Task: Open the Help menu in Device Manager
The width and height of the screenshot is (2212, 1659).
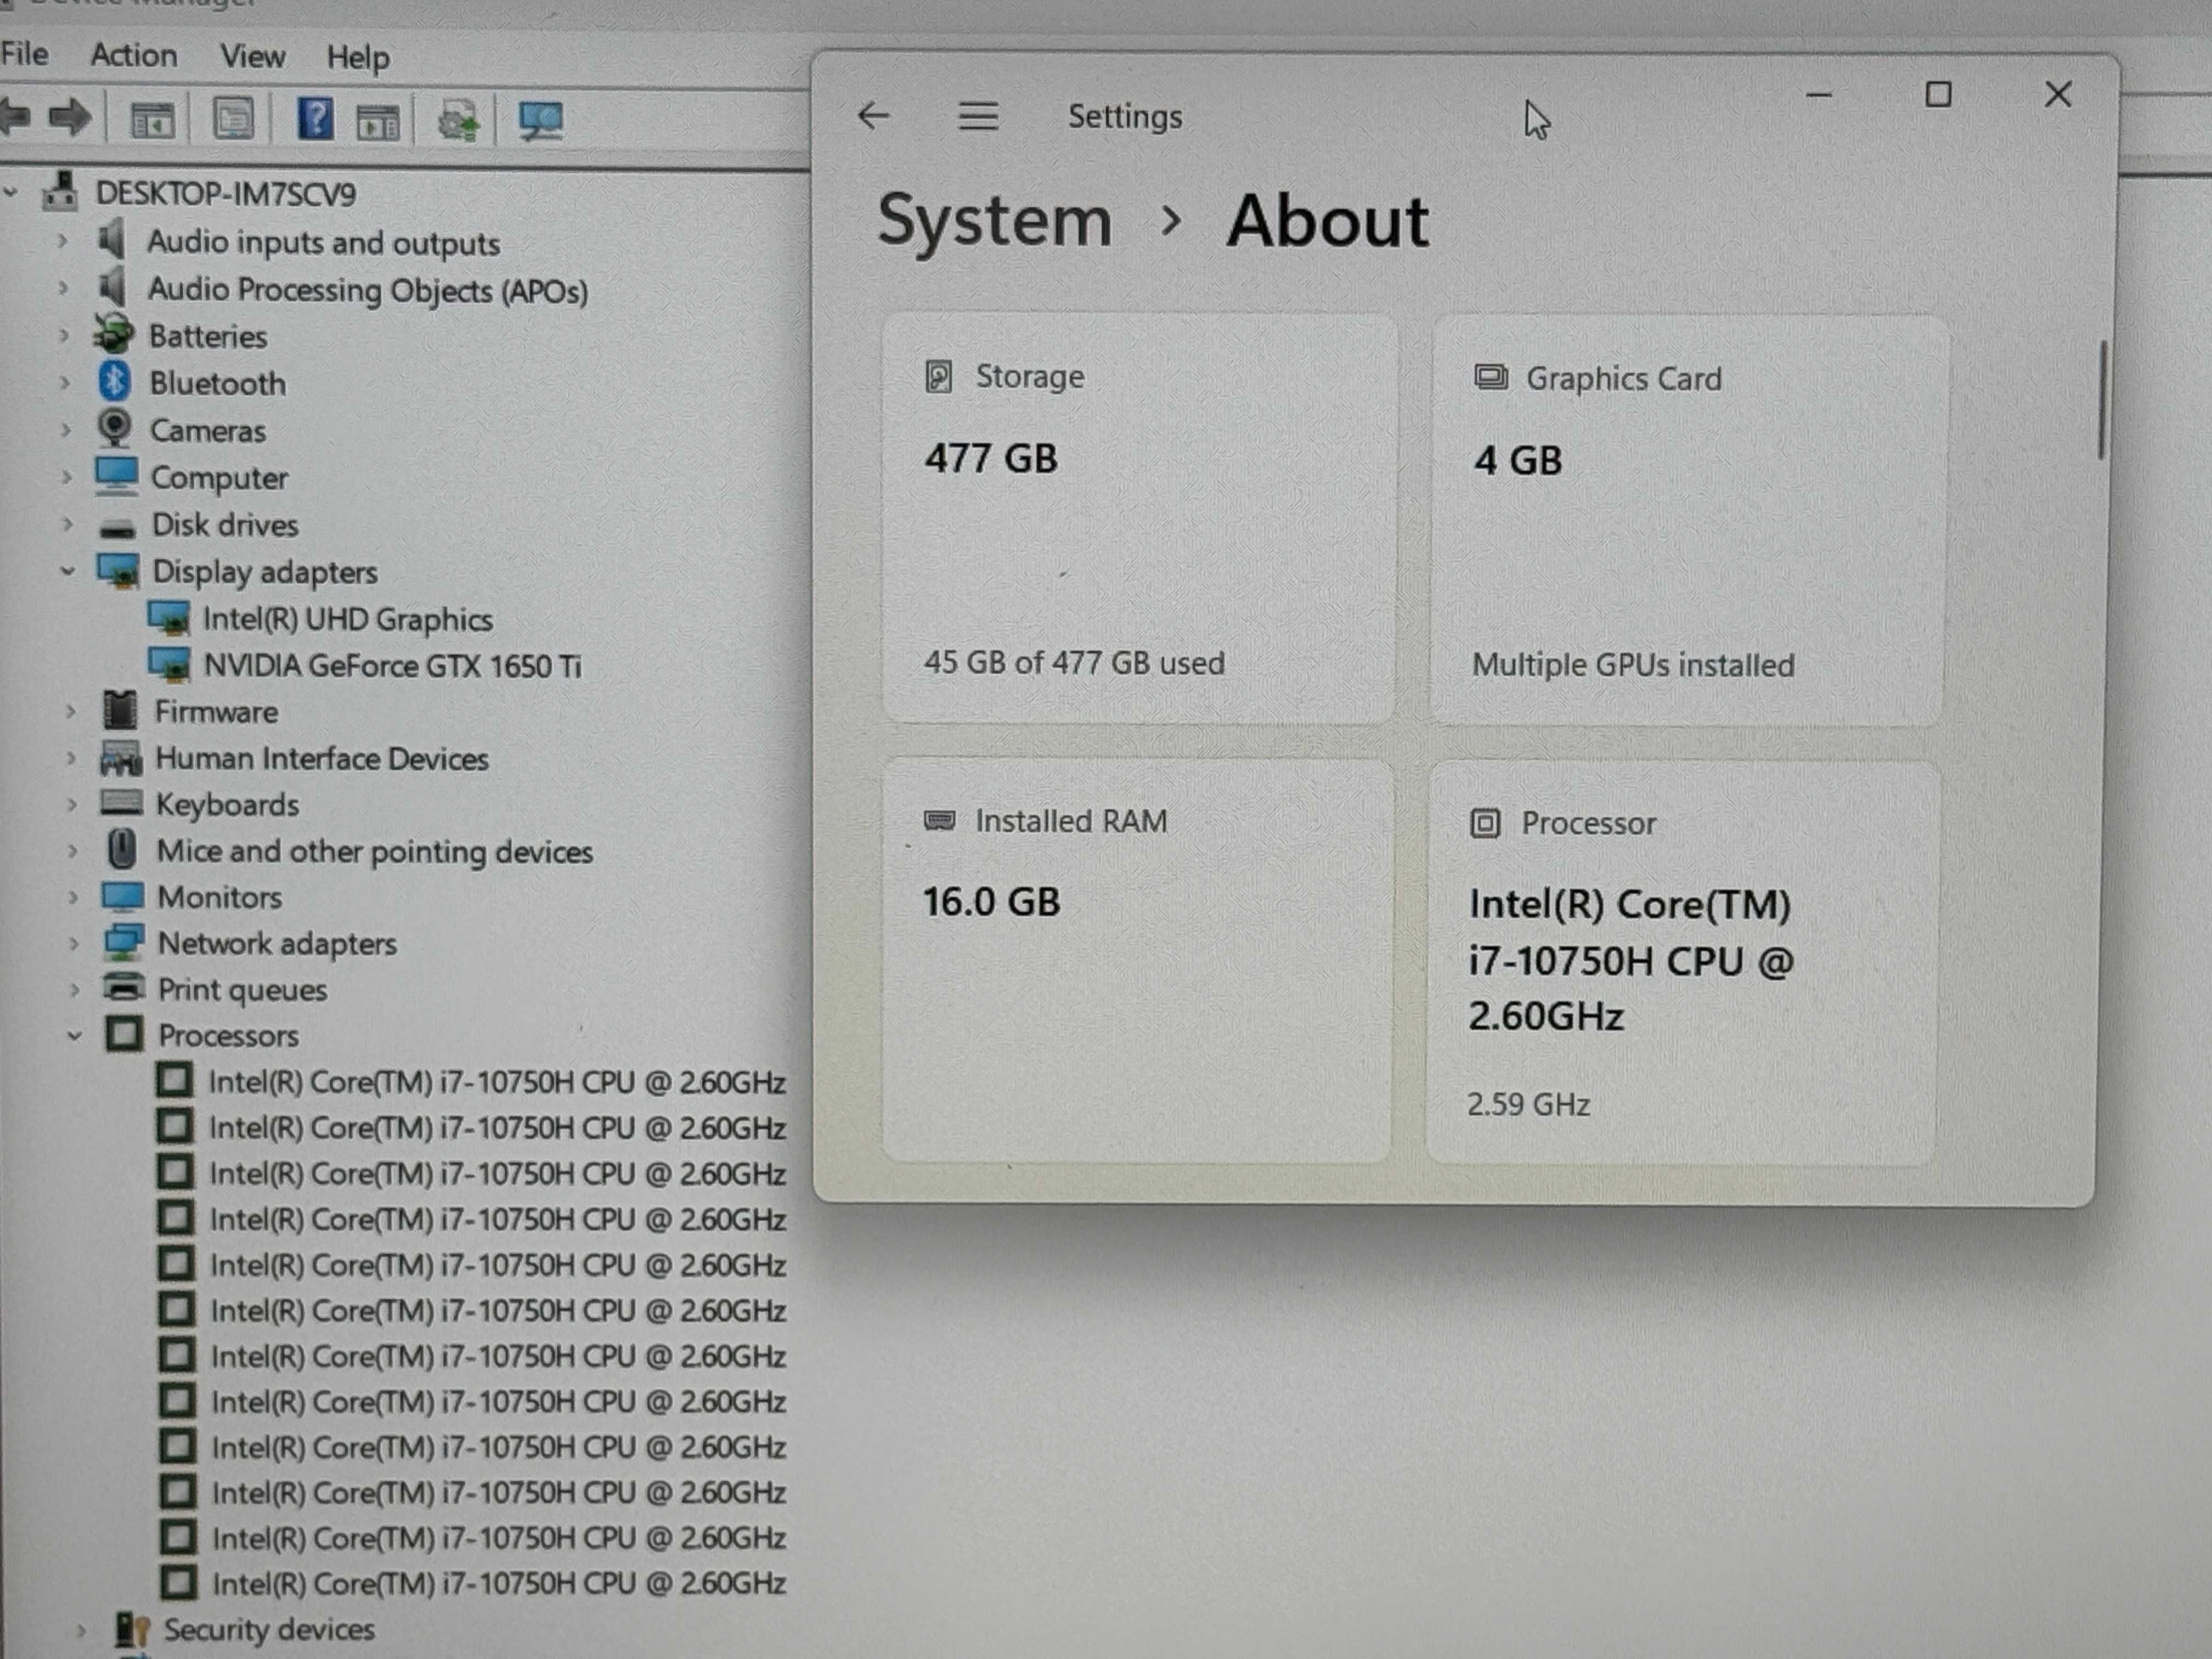Action: coord(358,58)
